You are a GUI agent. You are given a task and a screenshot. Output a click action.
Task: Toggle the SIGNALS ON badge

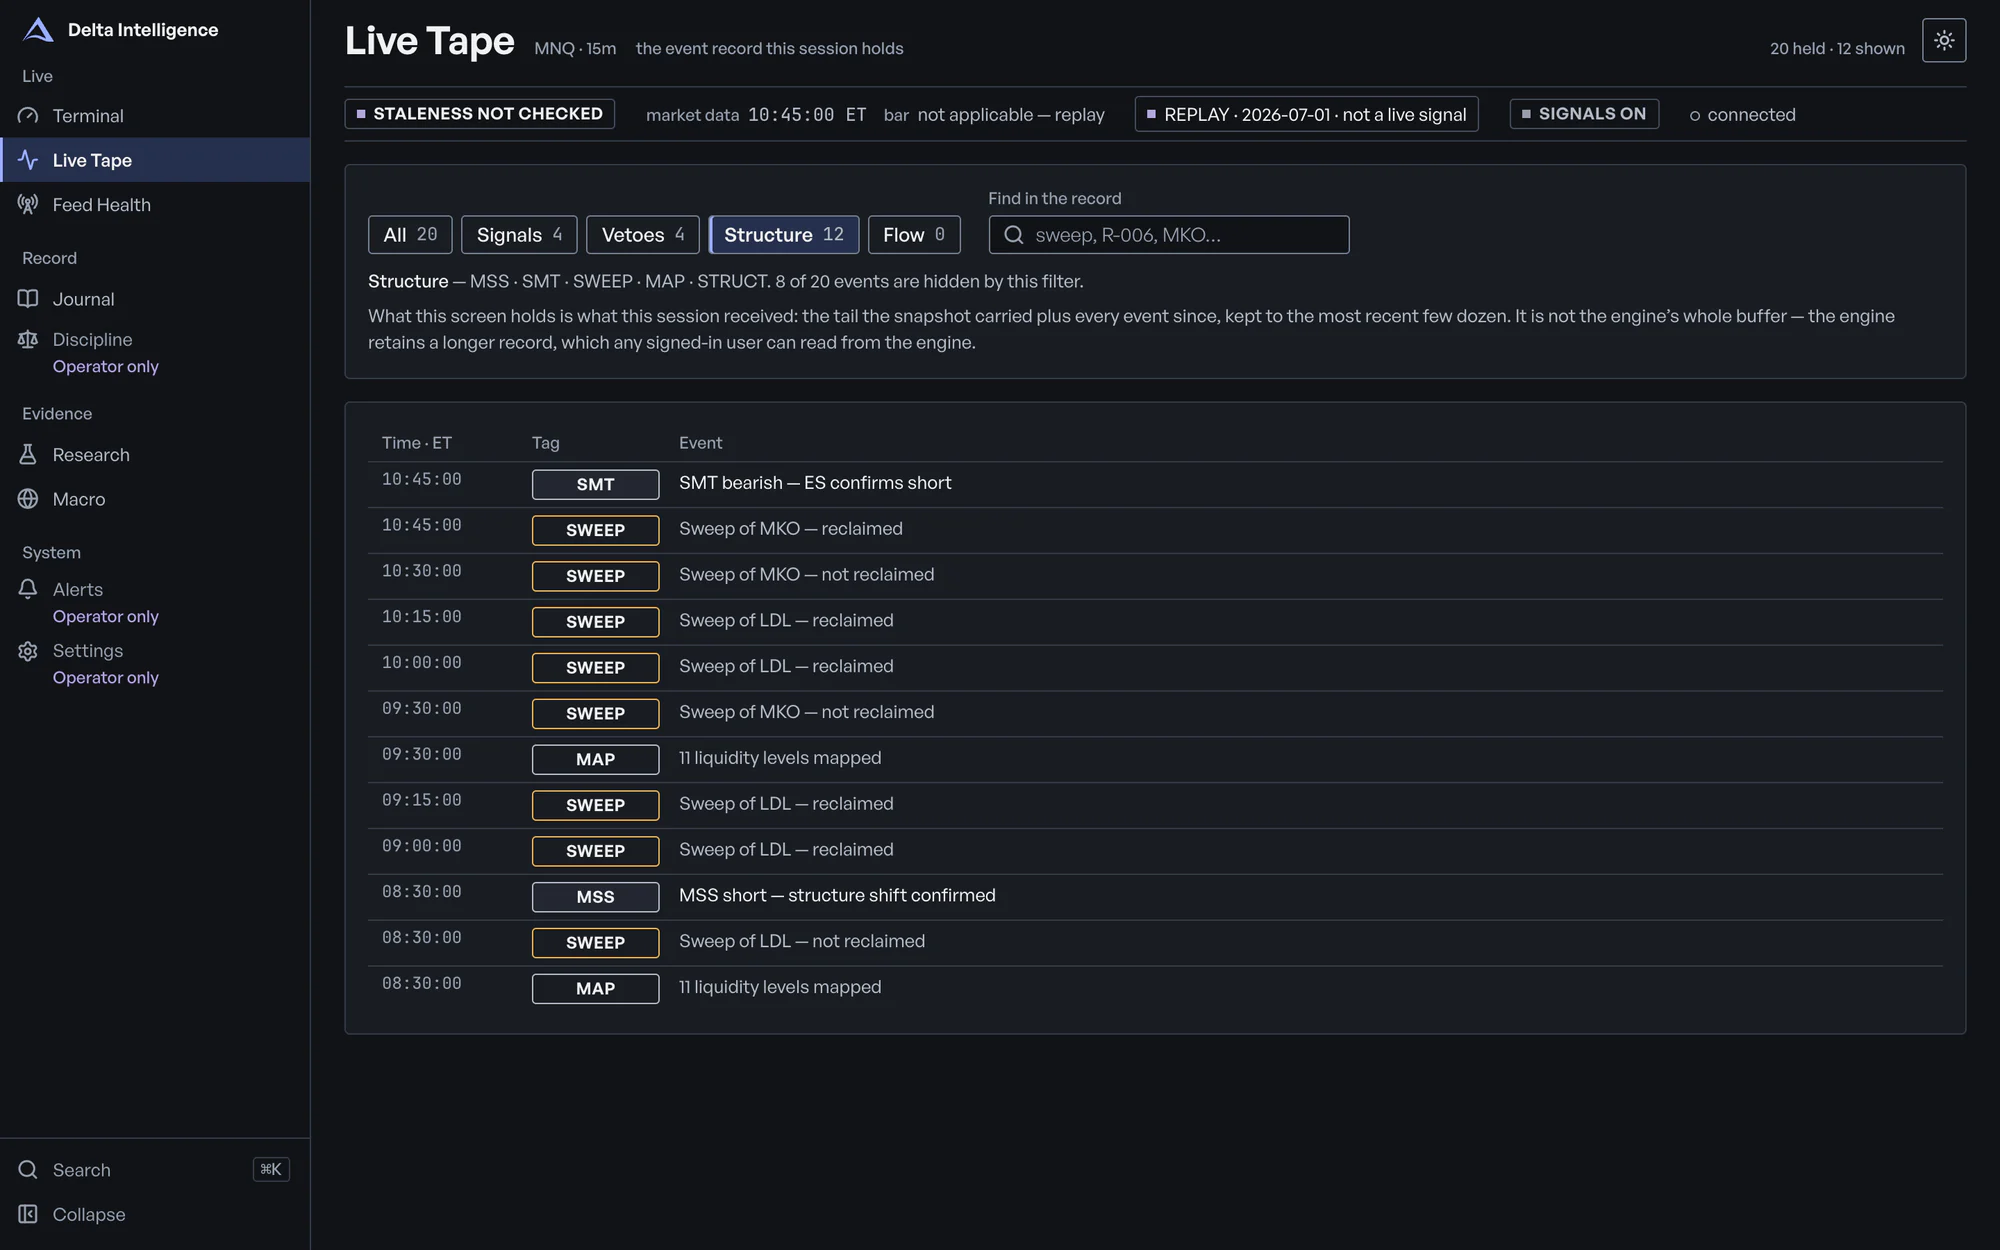point(1584,114)
